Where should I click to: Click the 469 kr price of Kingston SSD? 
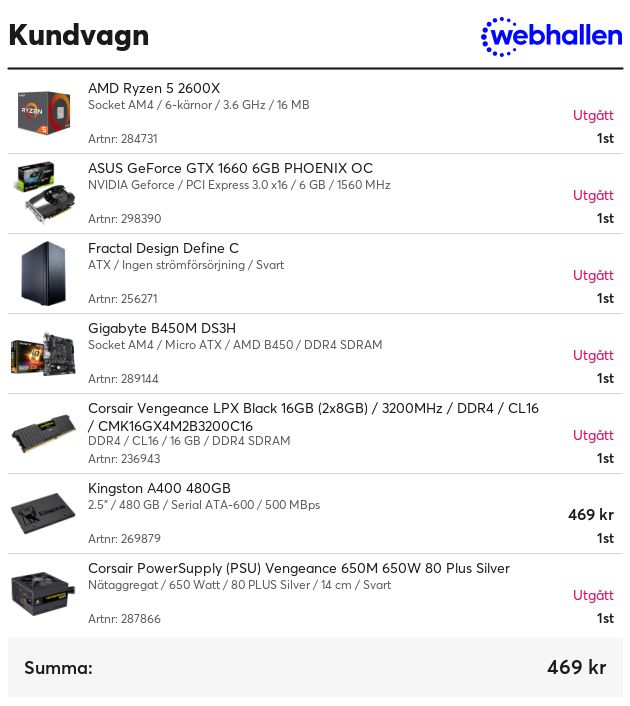(591, 515)
